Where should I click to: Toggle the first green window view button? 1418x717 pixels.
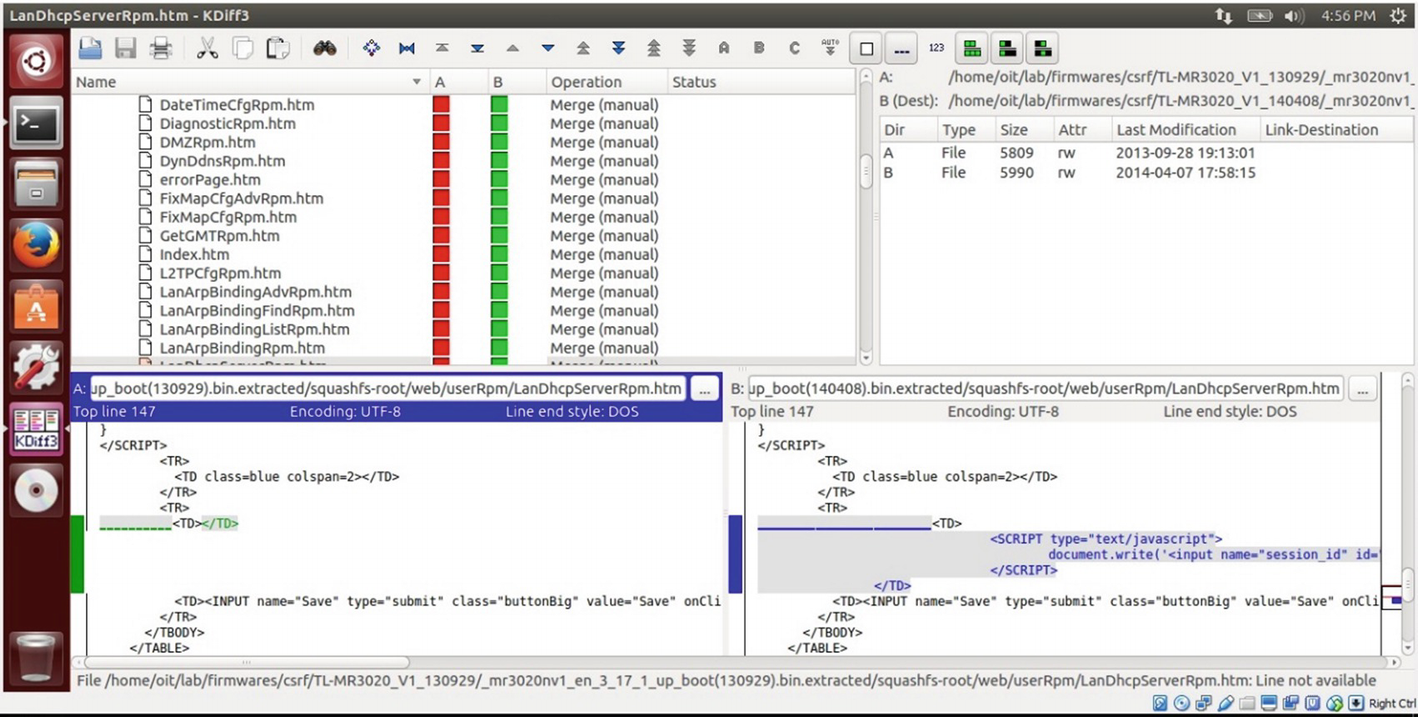pyautogui.click(x=972, y=48)
